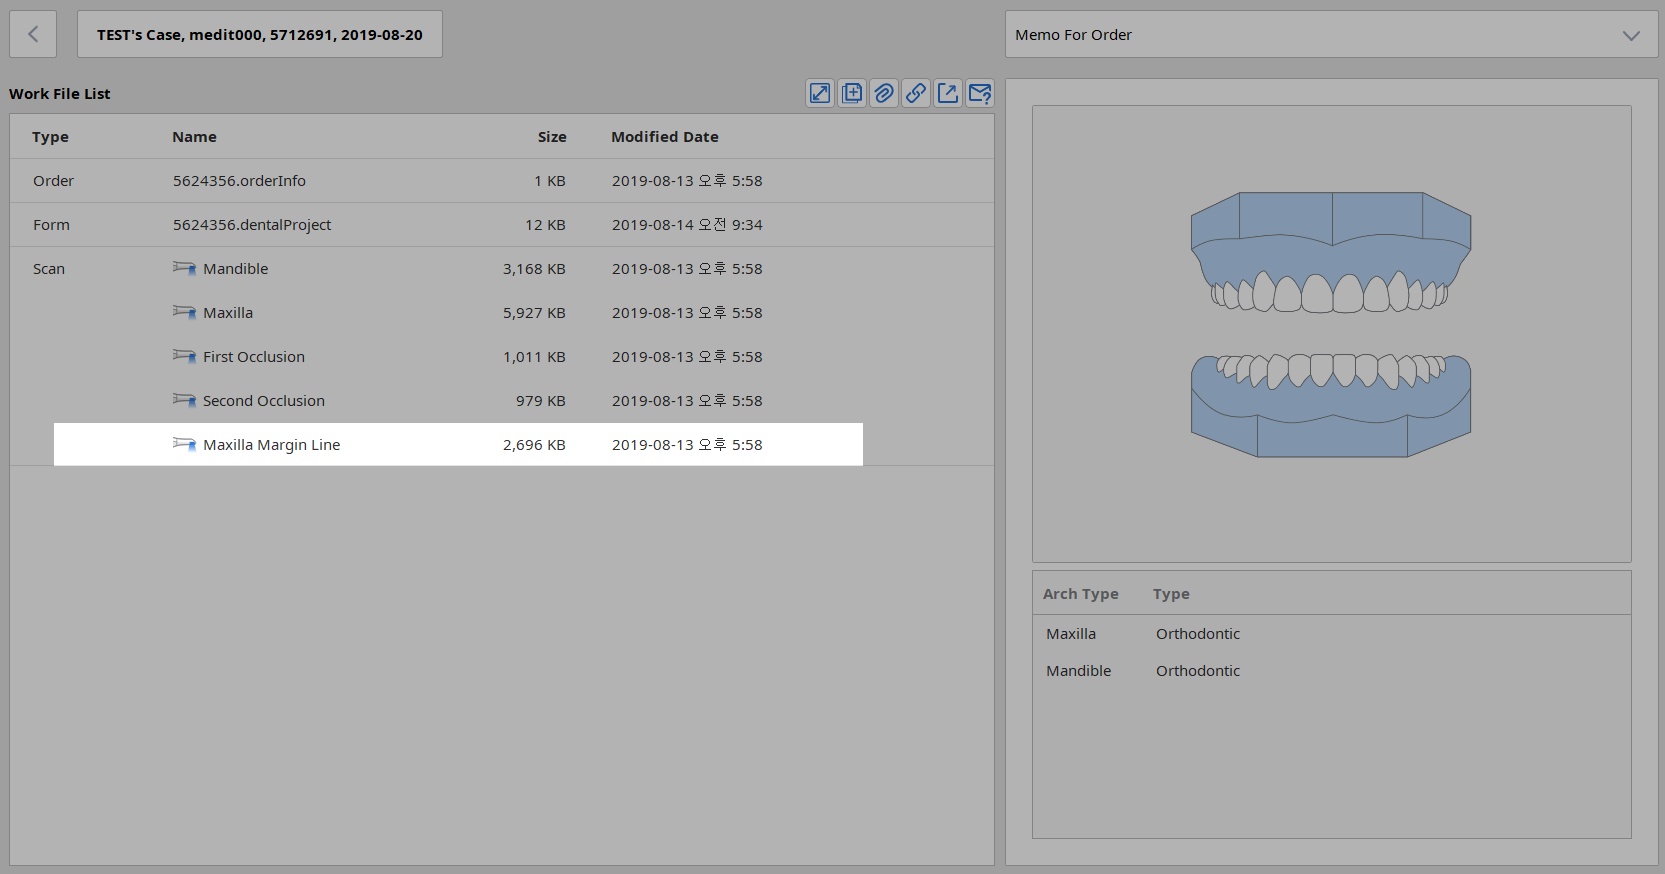Click the 3,168 KB size cell

click(x=534, y=269)
